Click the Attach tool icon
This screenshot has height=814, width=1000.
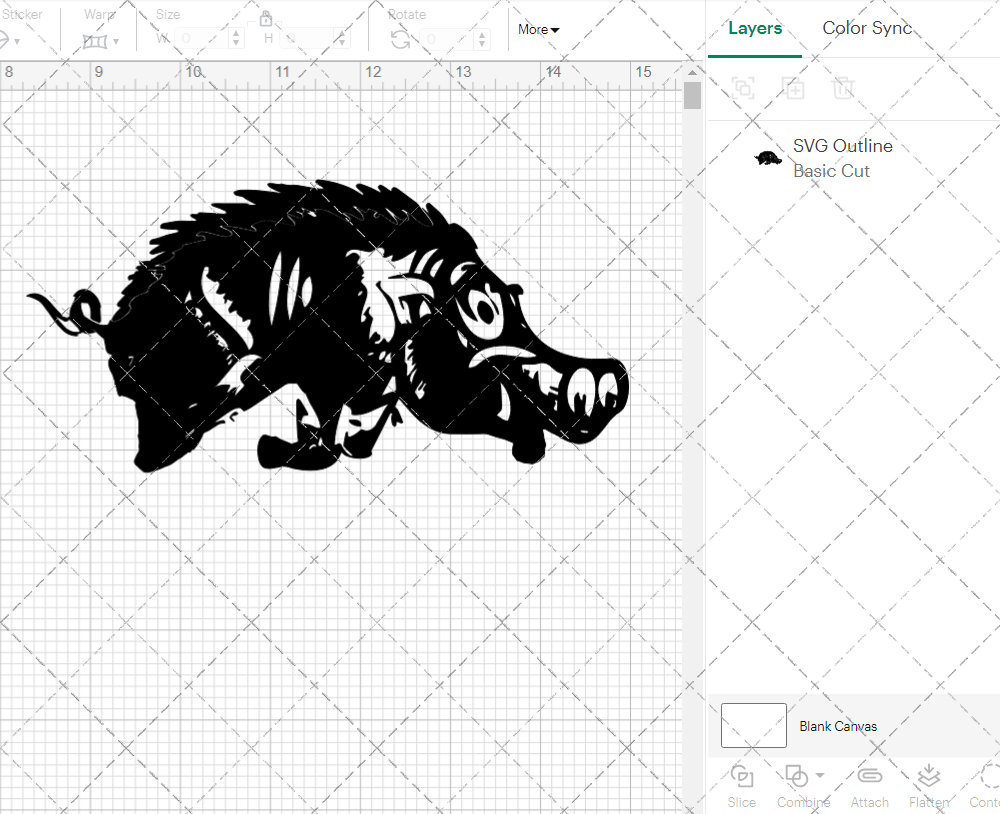point(869,776)
